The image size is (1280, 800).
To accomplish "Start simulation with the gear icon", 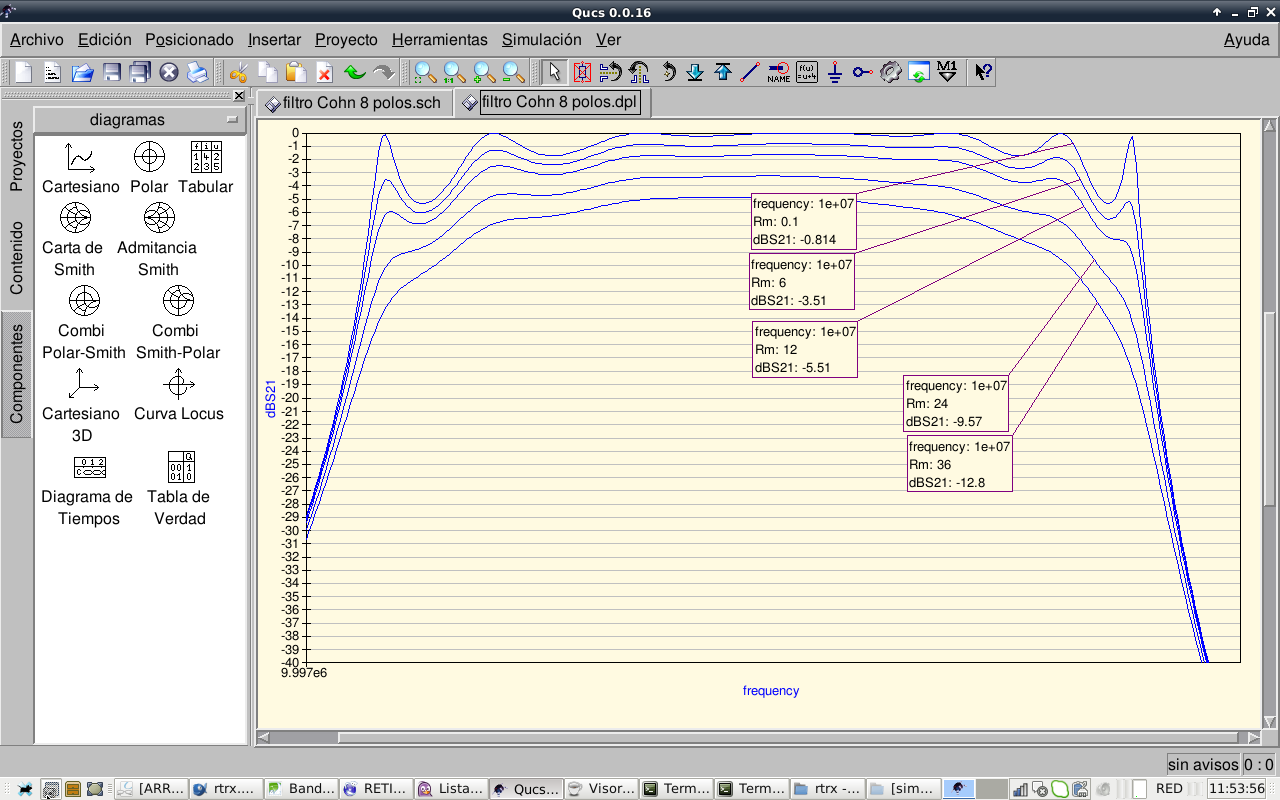I will point(891,72).
